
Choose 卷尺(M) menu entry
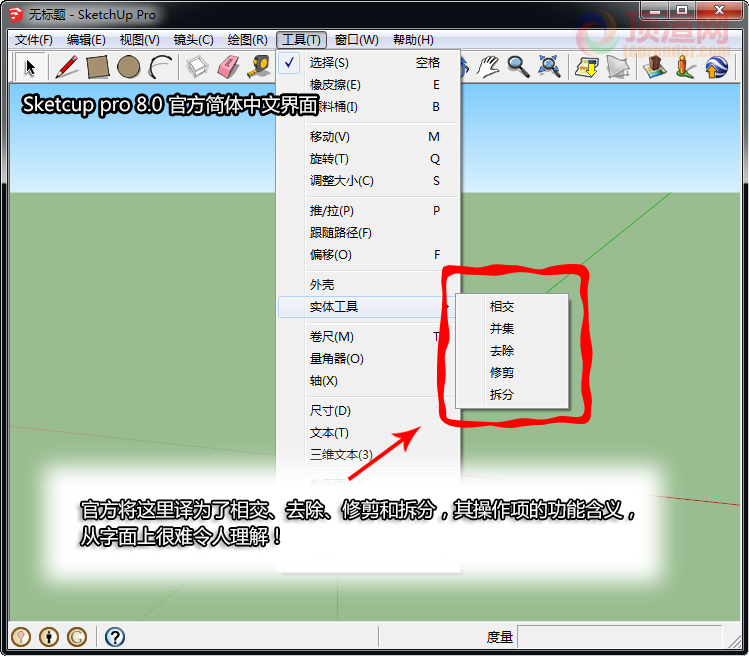click(368, 337)
